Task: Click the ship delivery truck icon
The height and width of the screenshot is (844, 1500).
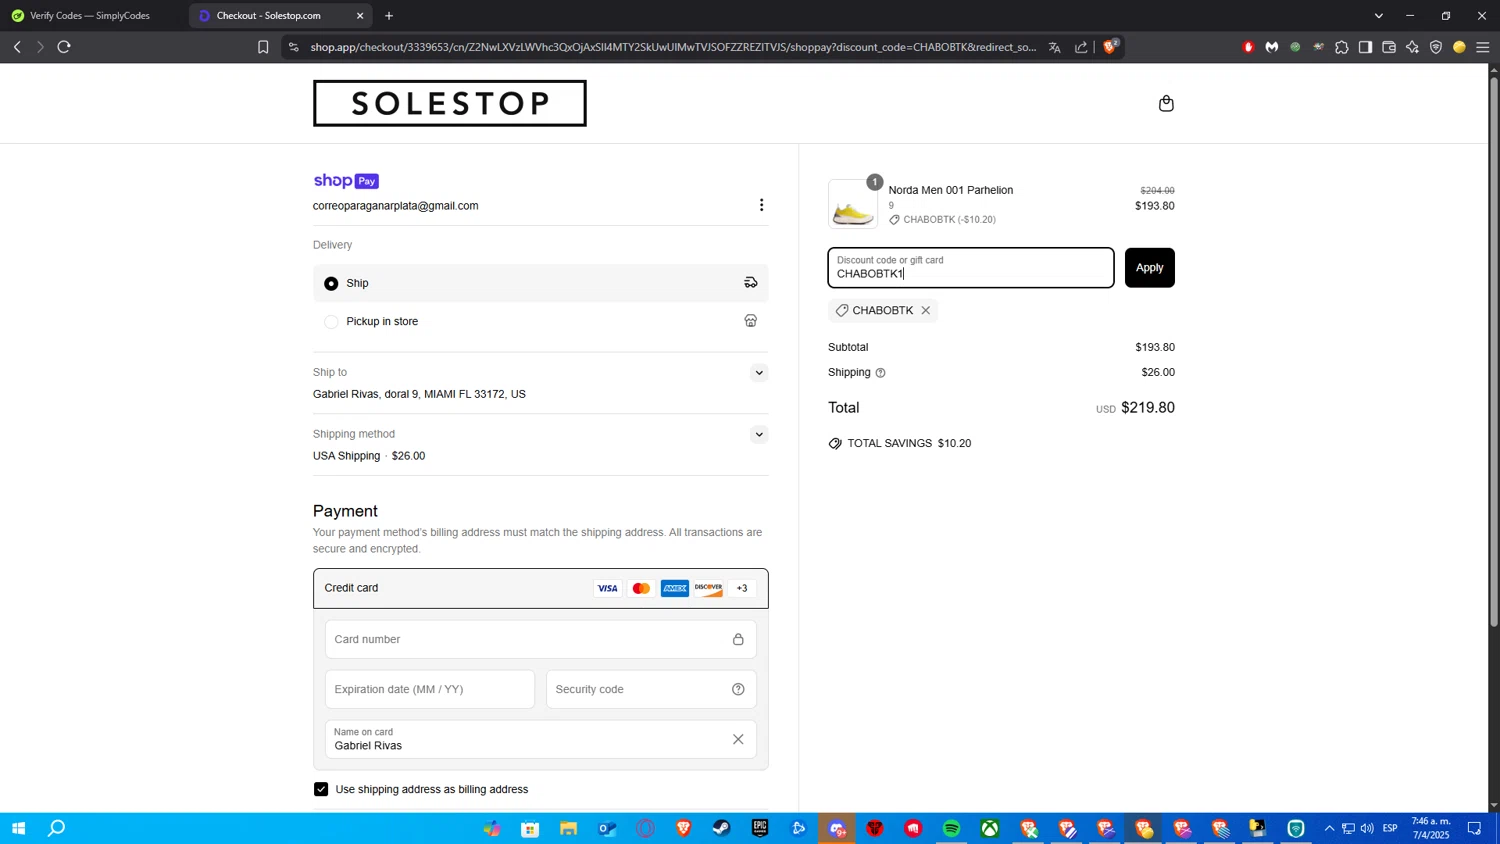Action: (x=750, y=283)
